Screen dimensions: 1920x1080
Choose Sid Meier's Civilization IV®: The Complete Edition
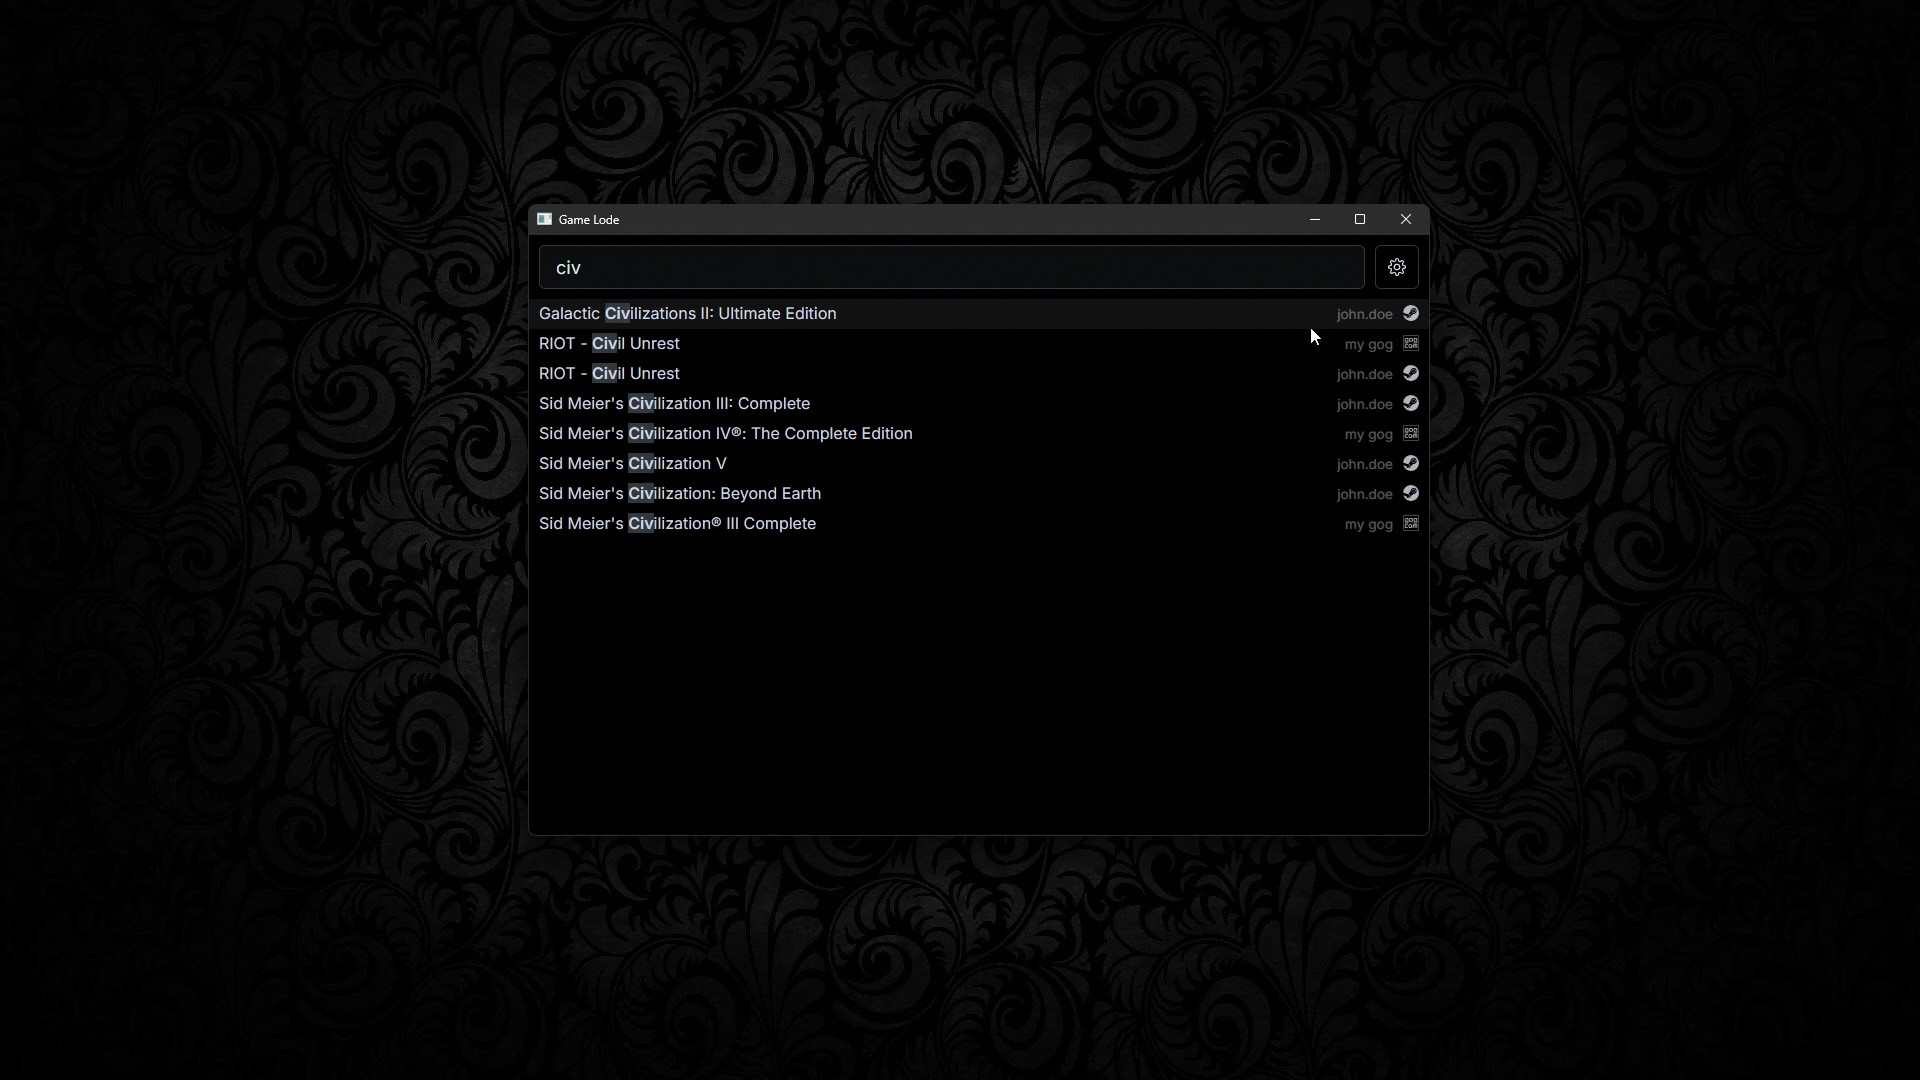(x=725, y=434)
